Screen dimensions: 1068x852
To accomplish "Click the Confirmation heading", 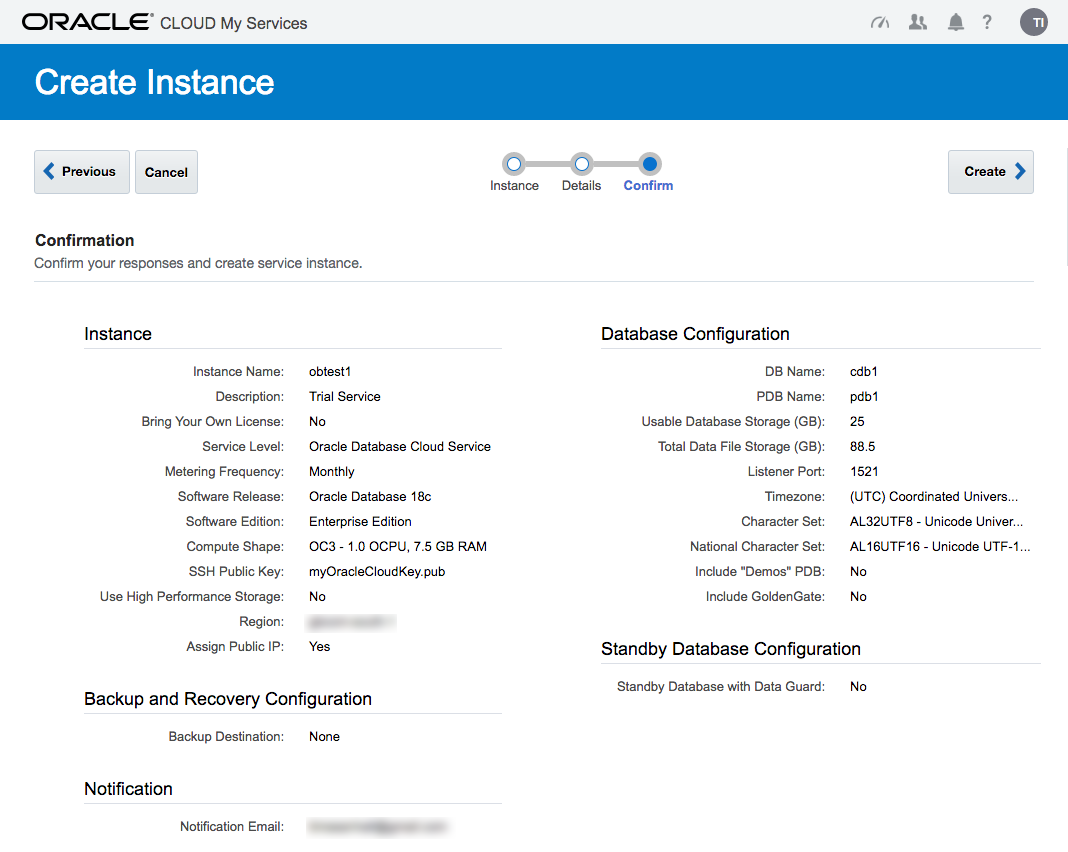I will 84,240.
